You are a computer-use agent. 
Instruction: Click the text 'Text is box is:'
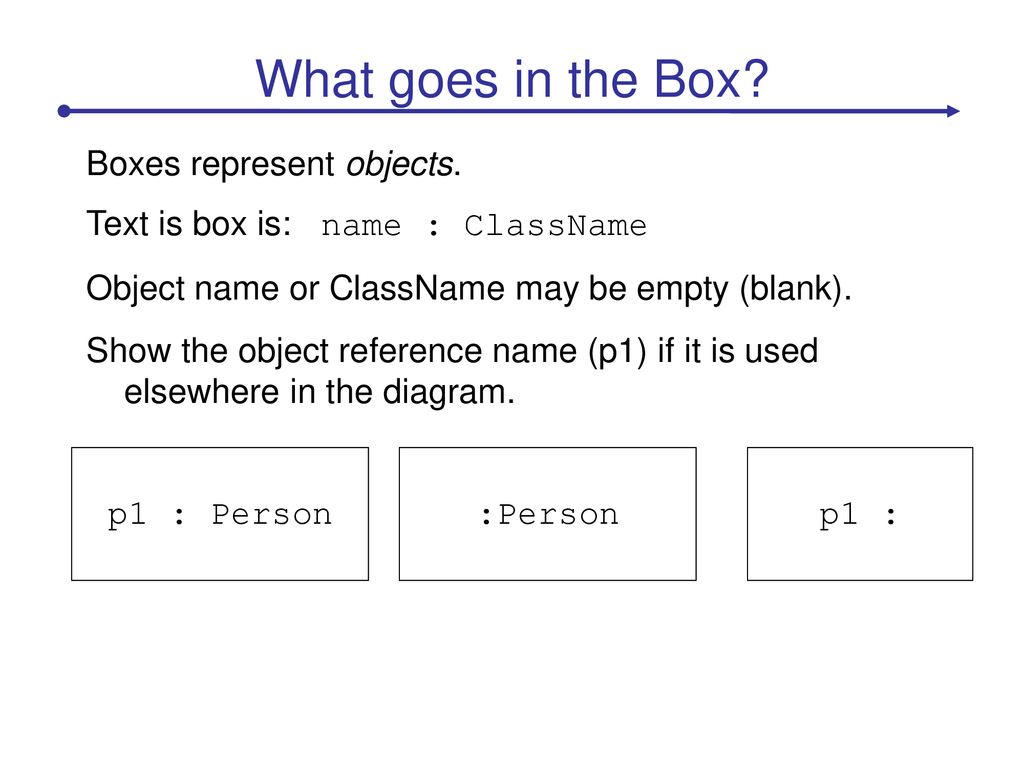[189, 224]
